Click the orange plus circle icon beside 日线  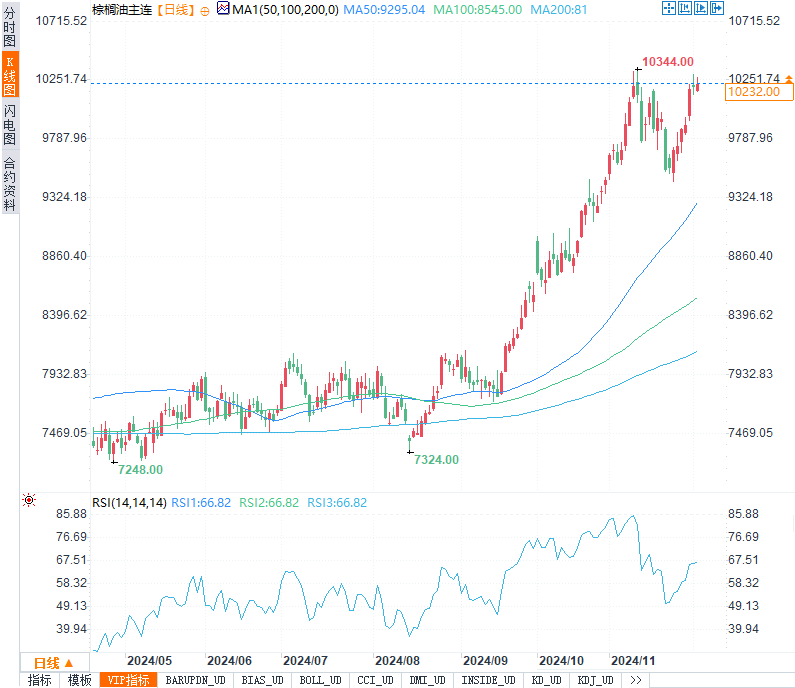coord(205,10)
